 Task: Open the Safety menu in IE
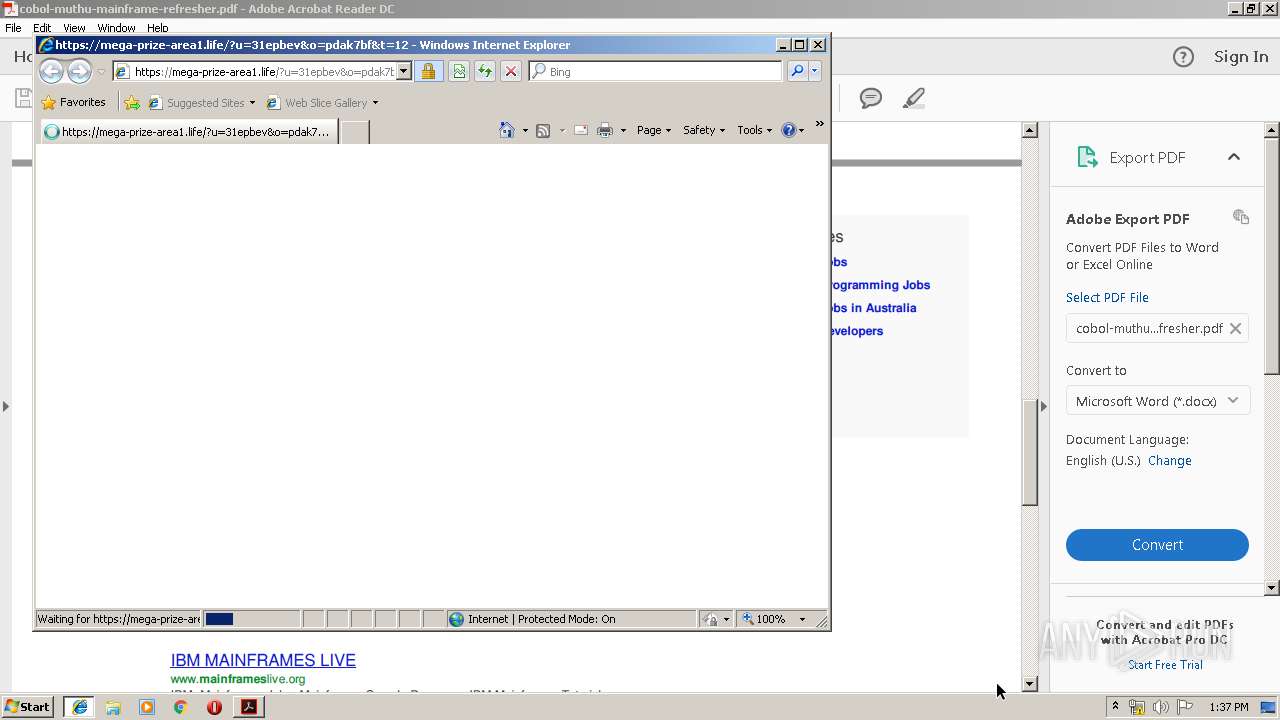[704, 130]
